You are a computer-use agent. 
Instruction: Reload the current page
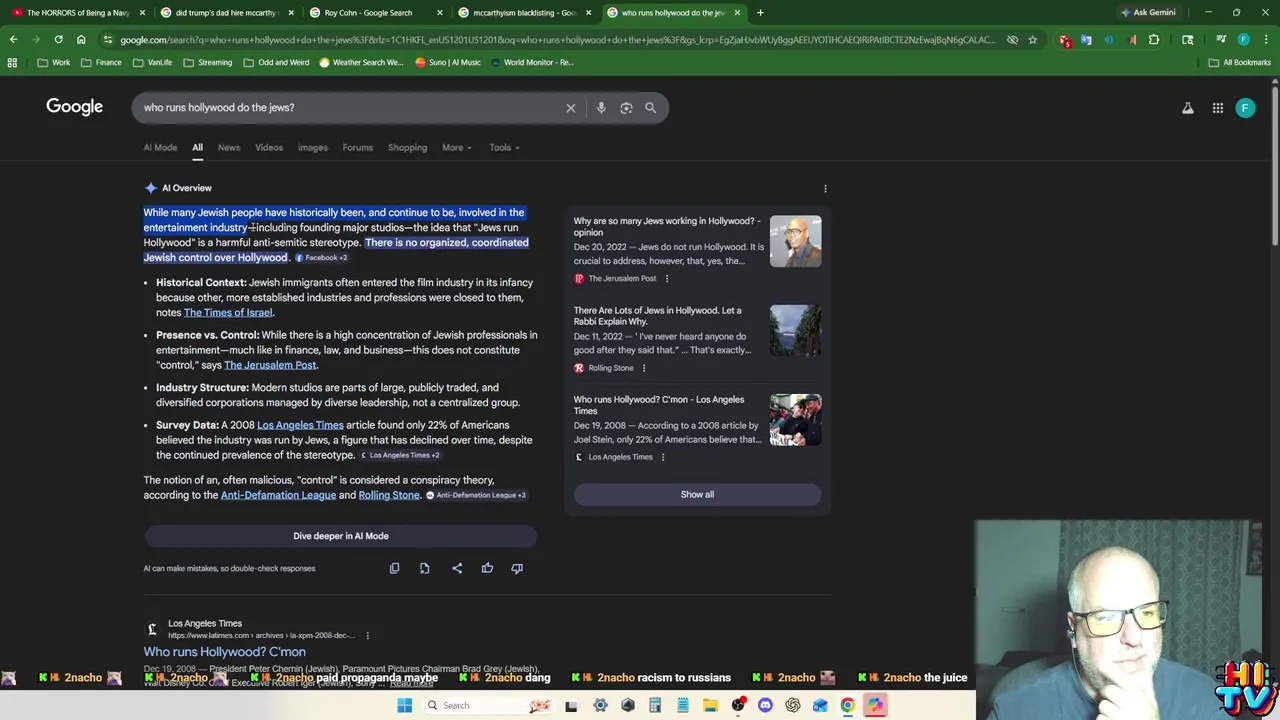[58, 40]
